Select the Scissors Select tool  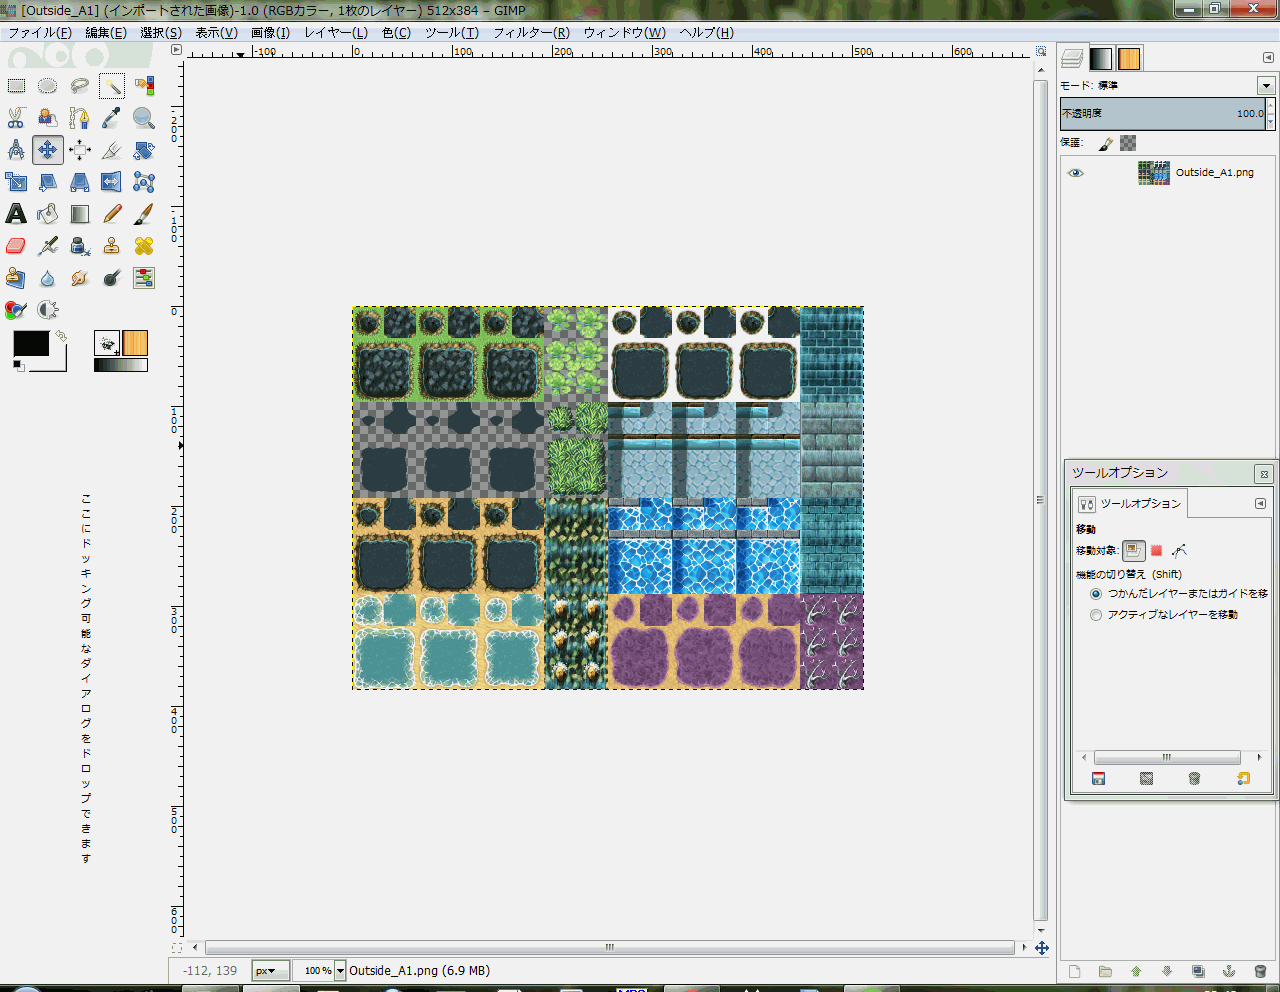click(16, 118)
